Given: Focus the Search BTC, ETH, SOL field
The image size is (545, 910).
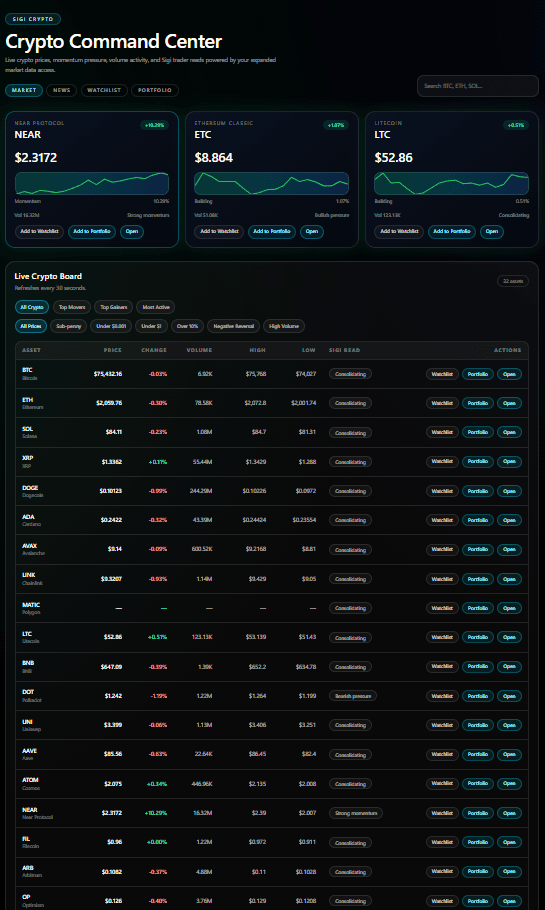Looking at the screenshot, I should coord(478,86).
